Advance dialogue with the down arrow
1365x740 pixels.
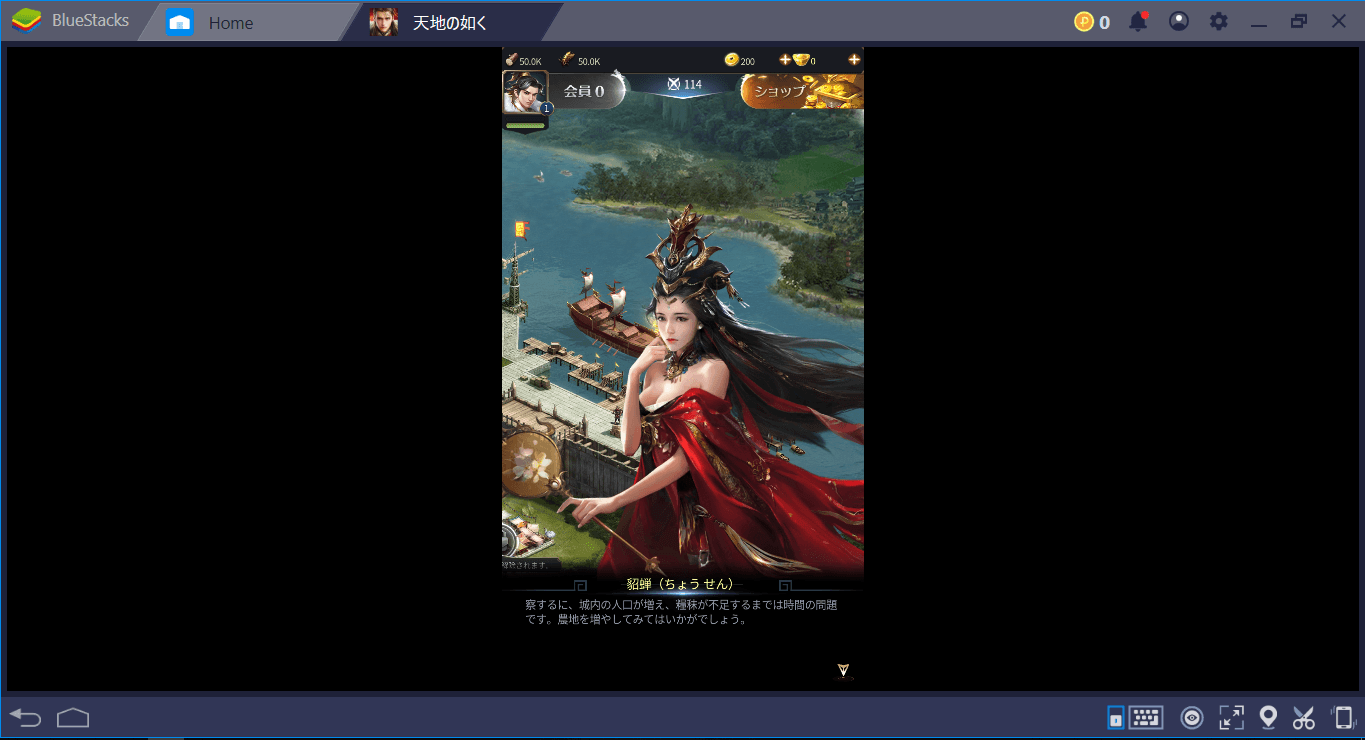click(x=843, y=670)
